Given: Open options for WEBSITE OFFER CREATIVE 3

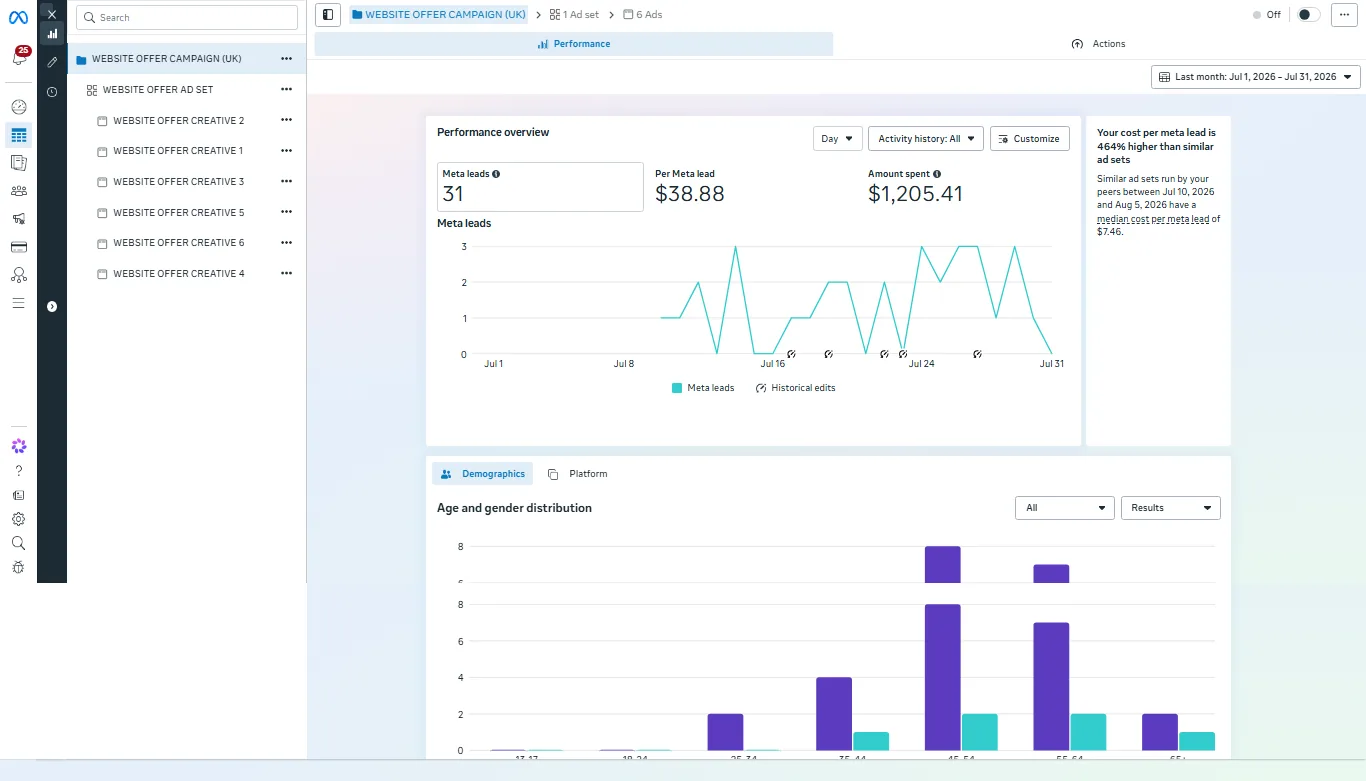Looking at the screenshot, I should [x=286, y=181].
